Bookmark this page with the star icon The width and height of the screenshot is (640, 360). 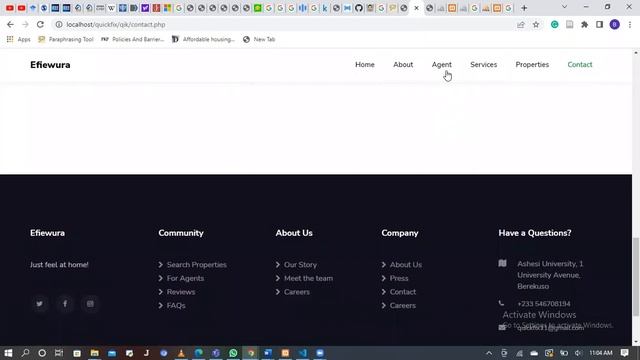(536, 24)
